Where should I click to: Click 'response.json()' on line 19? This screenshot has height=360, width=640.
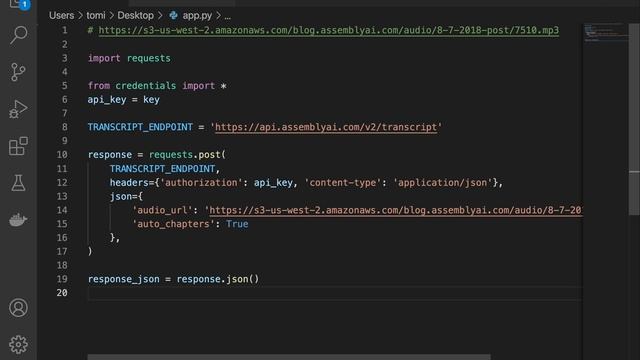(218, 279)
